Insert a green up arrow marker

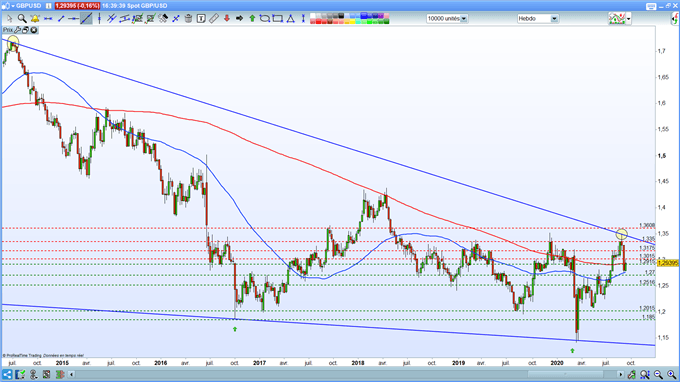tap(252, 19)
